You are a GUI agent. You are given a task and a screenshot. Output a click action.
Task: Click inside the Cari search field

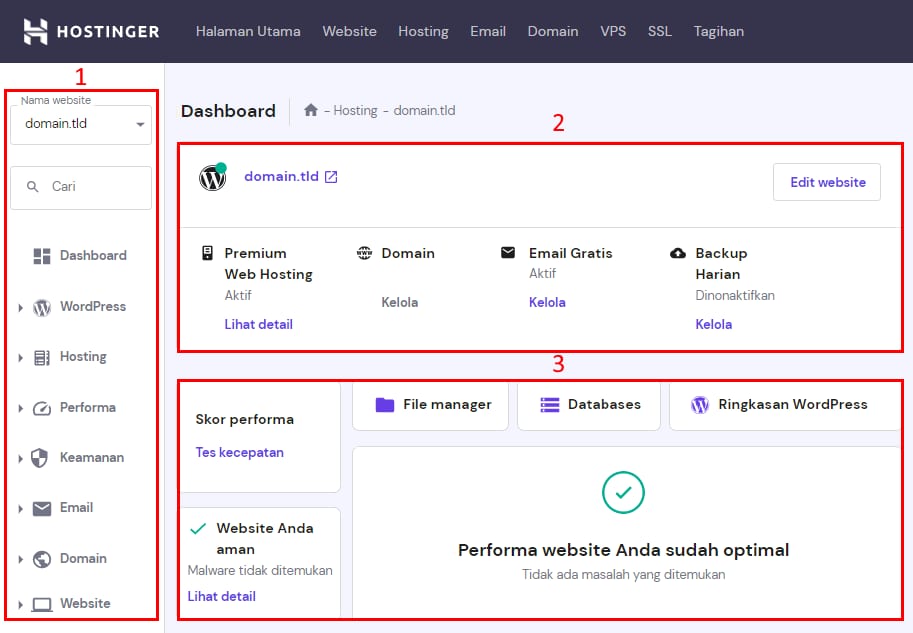pos(81,188)
